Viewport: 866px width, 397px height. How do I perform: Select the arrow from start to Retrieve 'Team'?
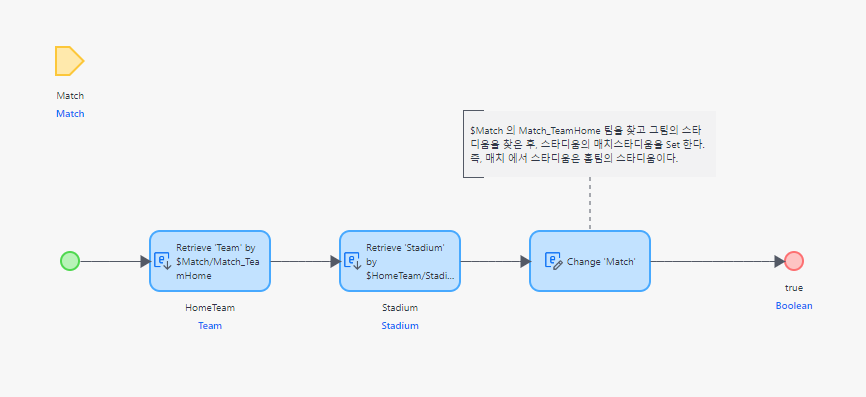pyautogui.click(x=115, y=261)
